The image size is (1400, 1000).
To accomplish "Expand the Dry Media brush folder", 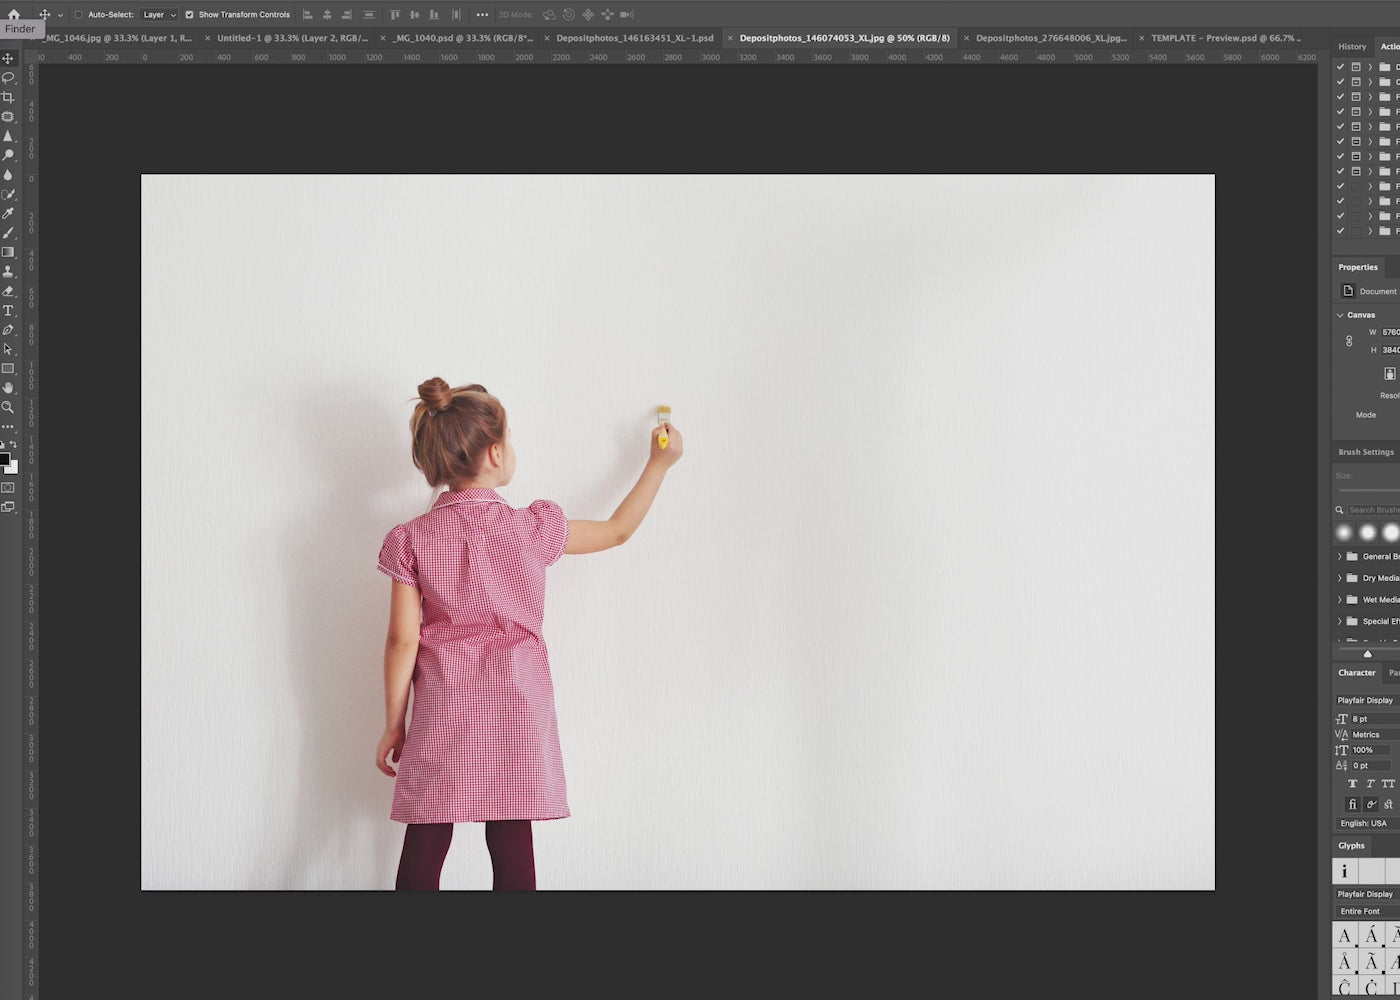I will coord(1340,578).
